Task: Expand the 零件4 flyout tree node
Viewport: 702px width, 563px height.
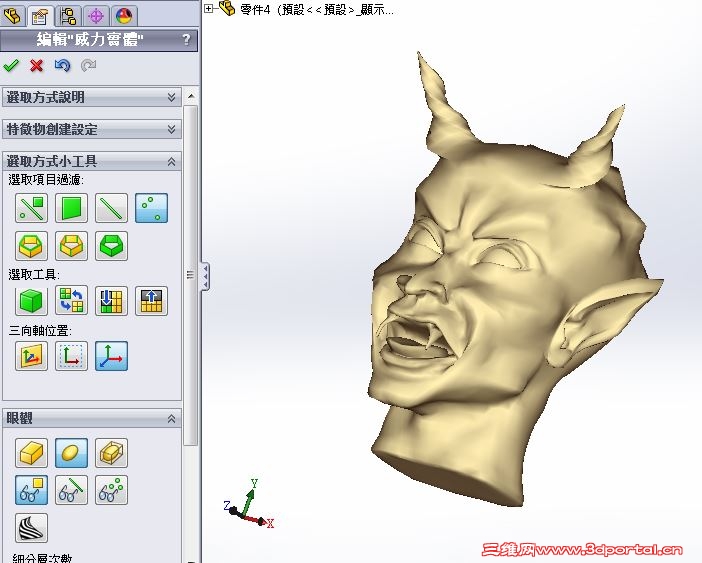Action: (209, 8)
